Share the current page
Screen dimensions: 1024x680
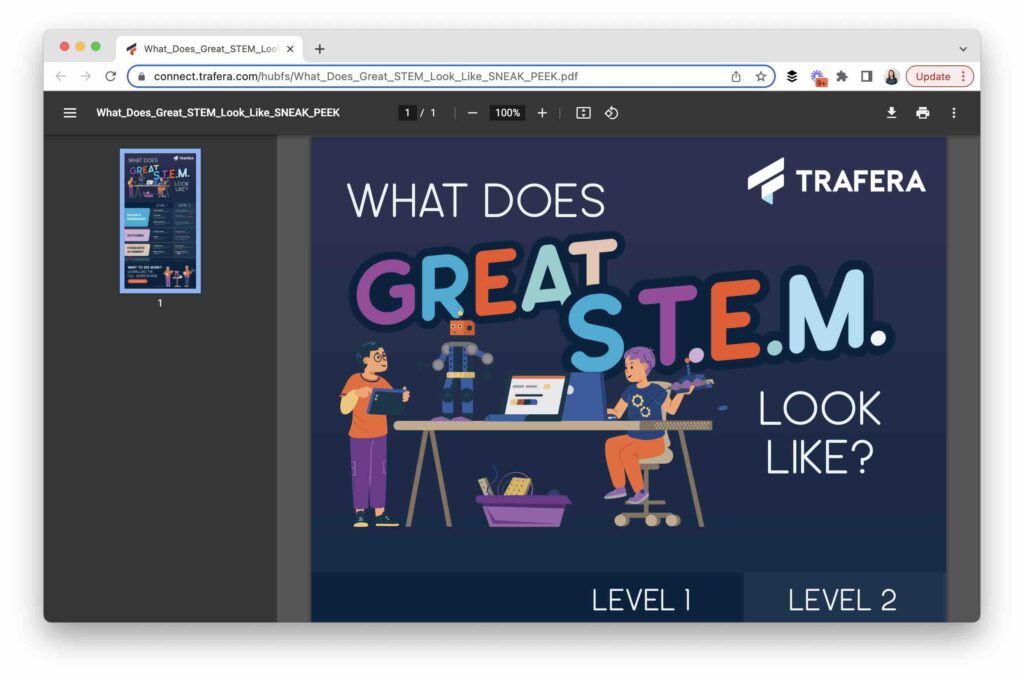pos(735,76)
